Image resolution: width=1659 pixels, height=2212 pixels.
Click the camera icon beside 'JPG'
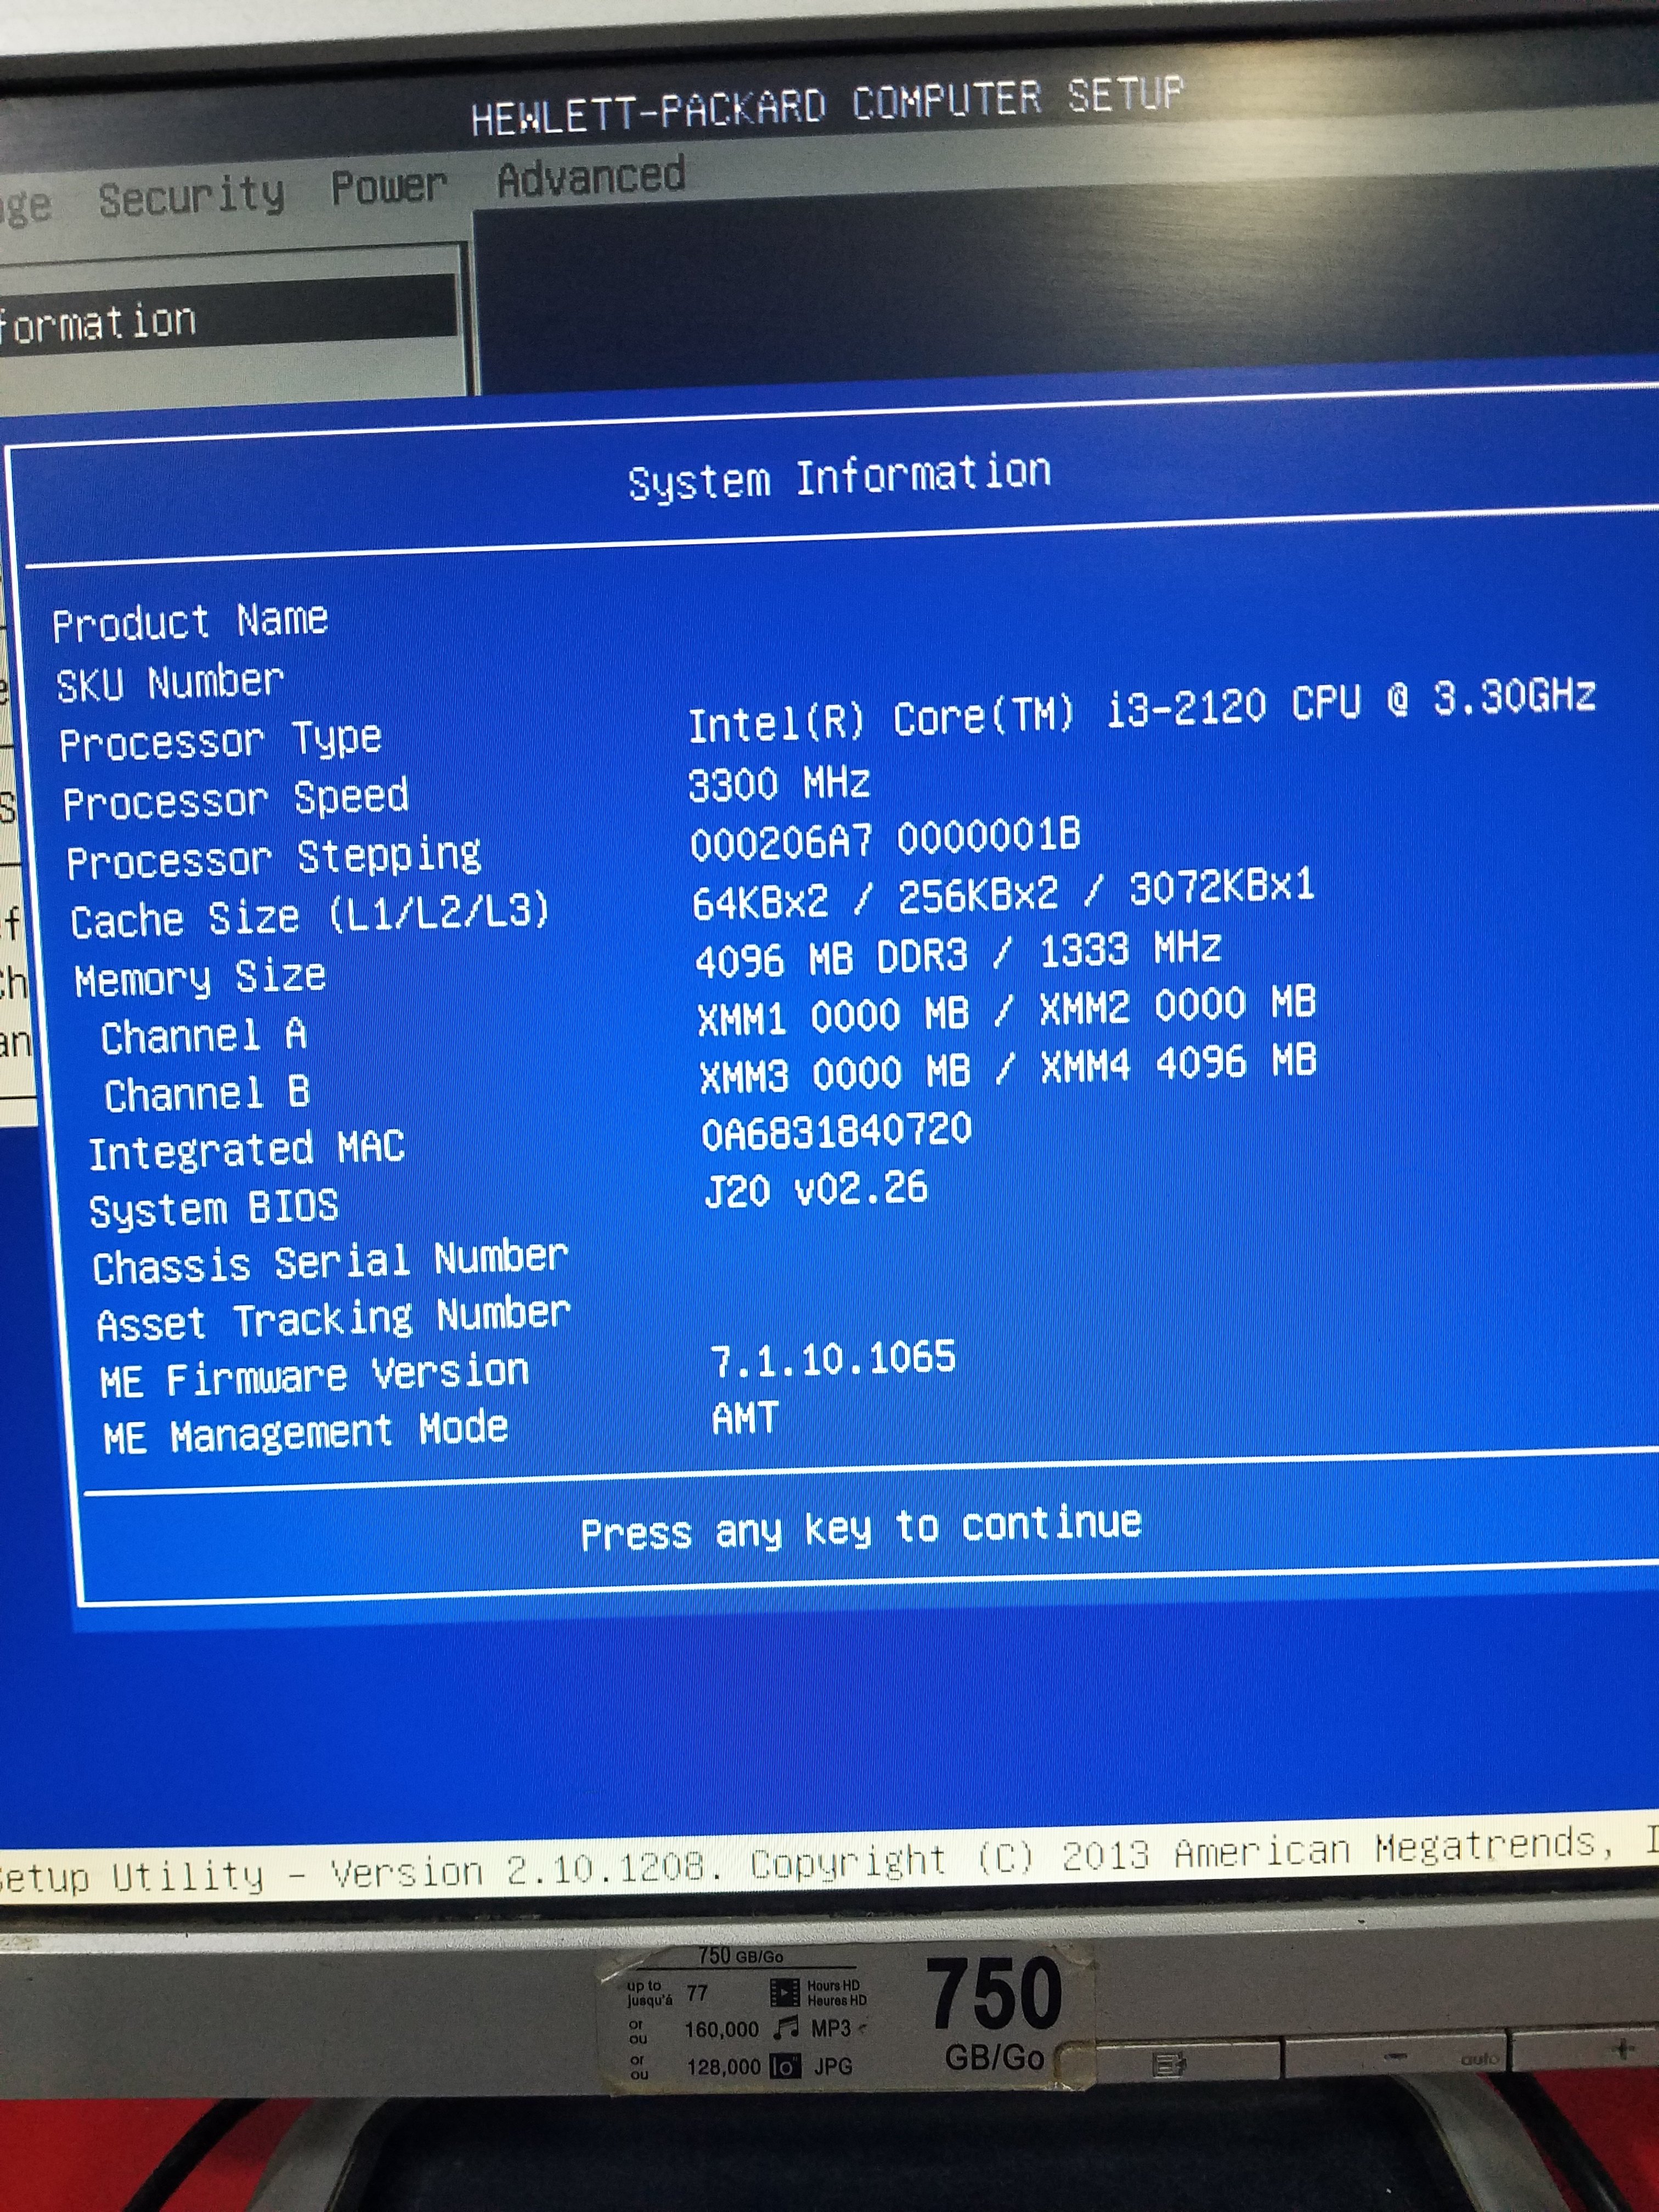pos(786,2066)
